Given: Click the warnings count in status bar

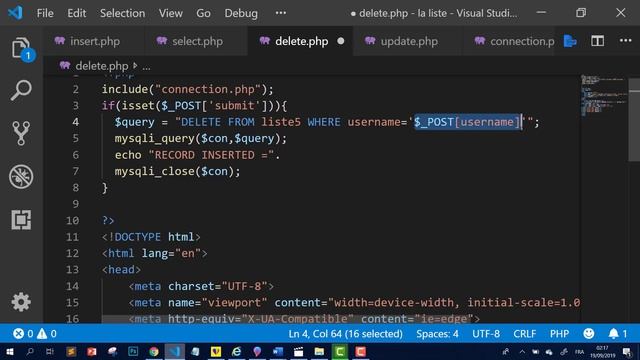Looking at the screenshot, I should click(x=47, y=334).
